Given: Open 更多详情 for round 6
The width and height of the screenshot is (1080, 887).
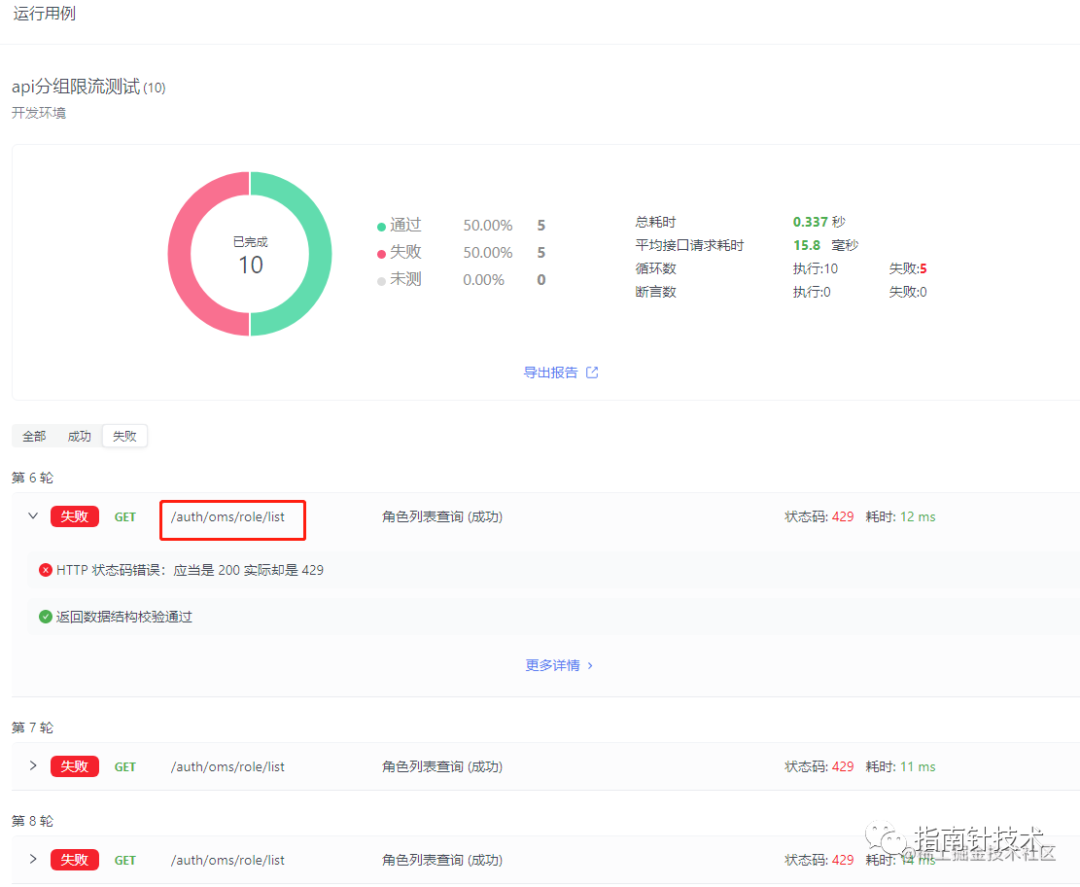Looking at the screenshot, I should pos(559,665).
